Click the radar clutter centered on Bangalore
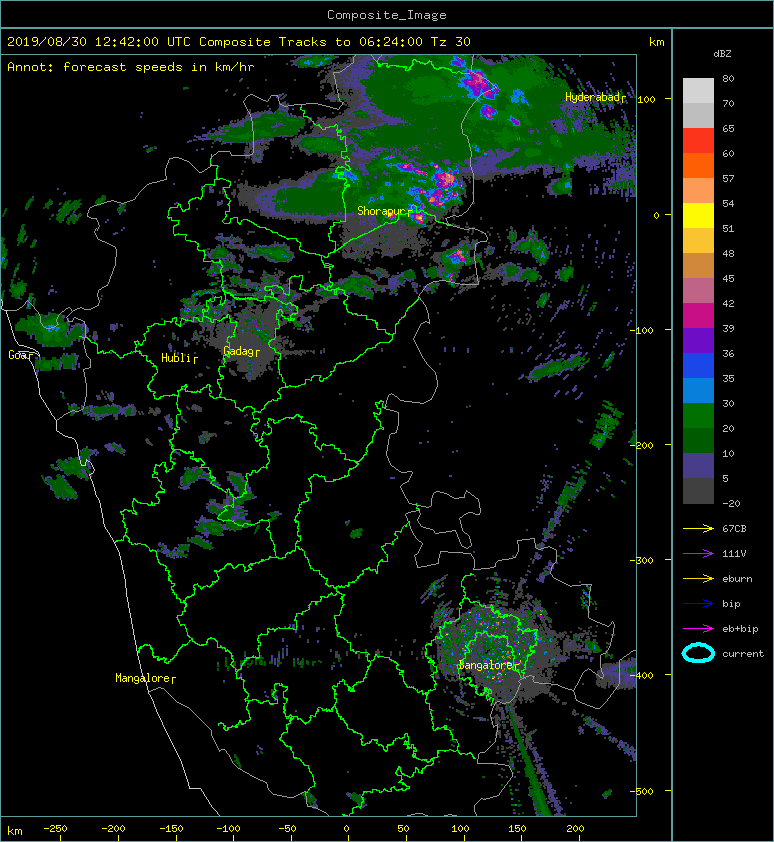774x842 pixels. coord(489,652)
